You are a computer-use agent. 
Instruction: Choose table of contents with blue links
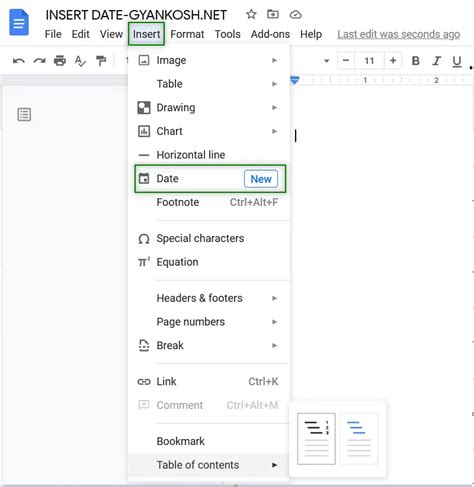click(x=359, y=439)
